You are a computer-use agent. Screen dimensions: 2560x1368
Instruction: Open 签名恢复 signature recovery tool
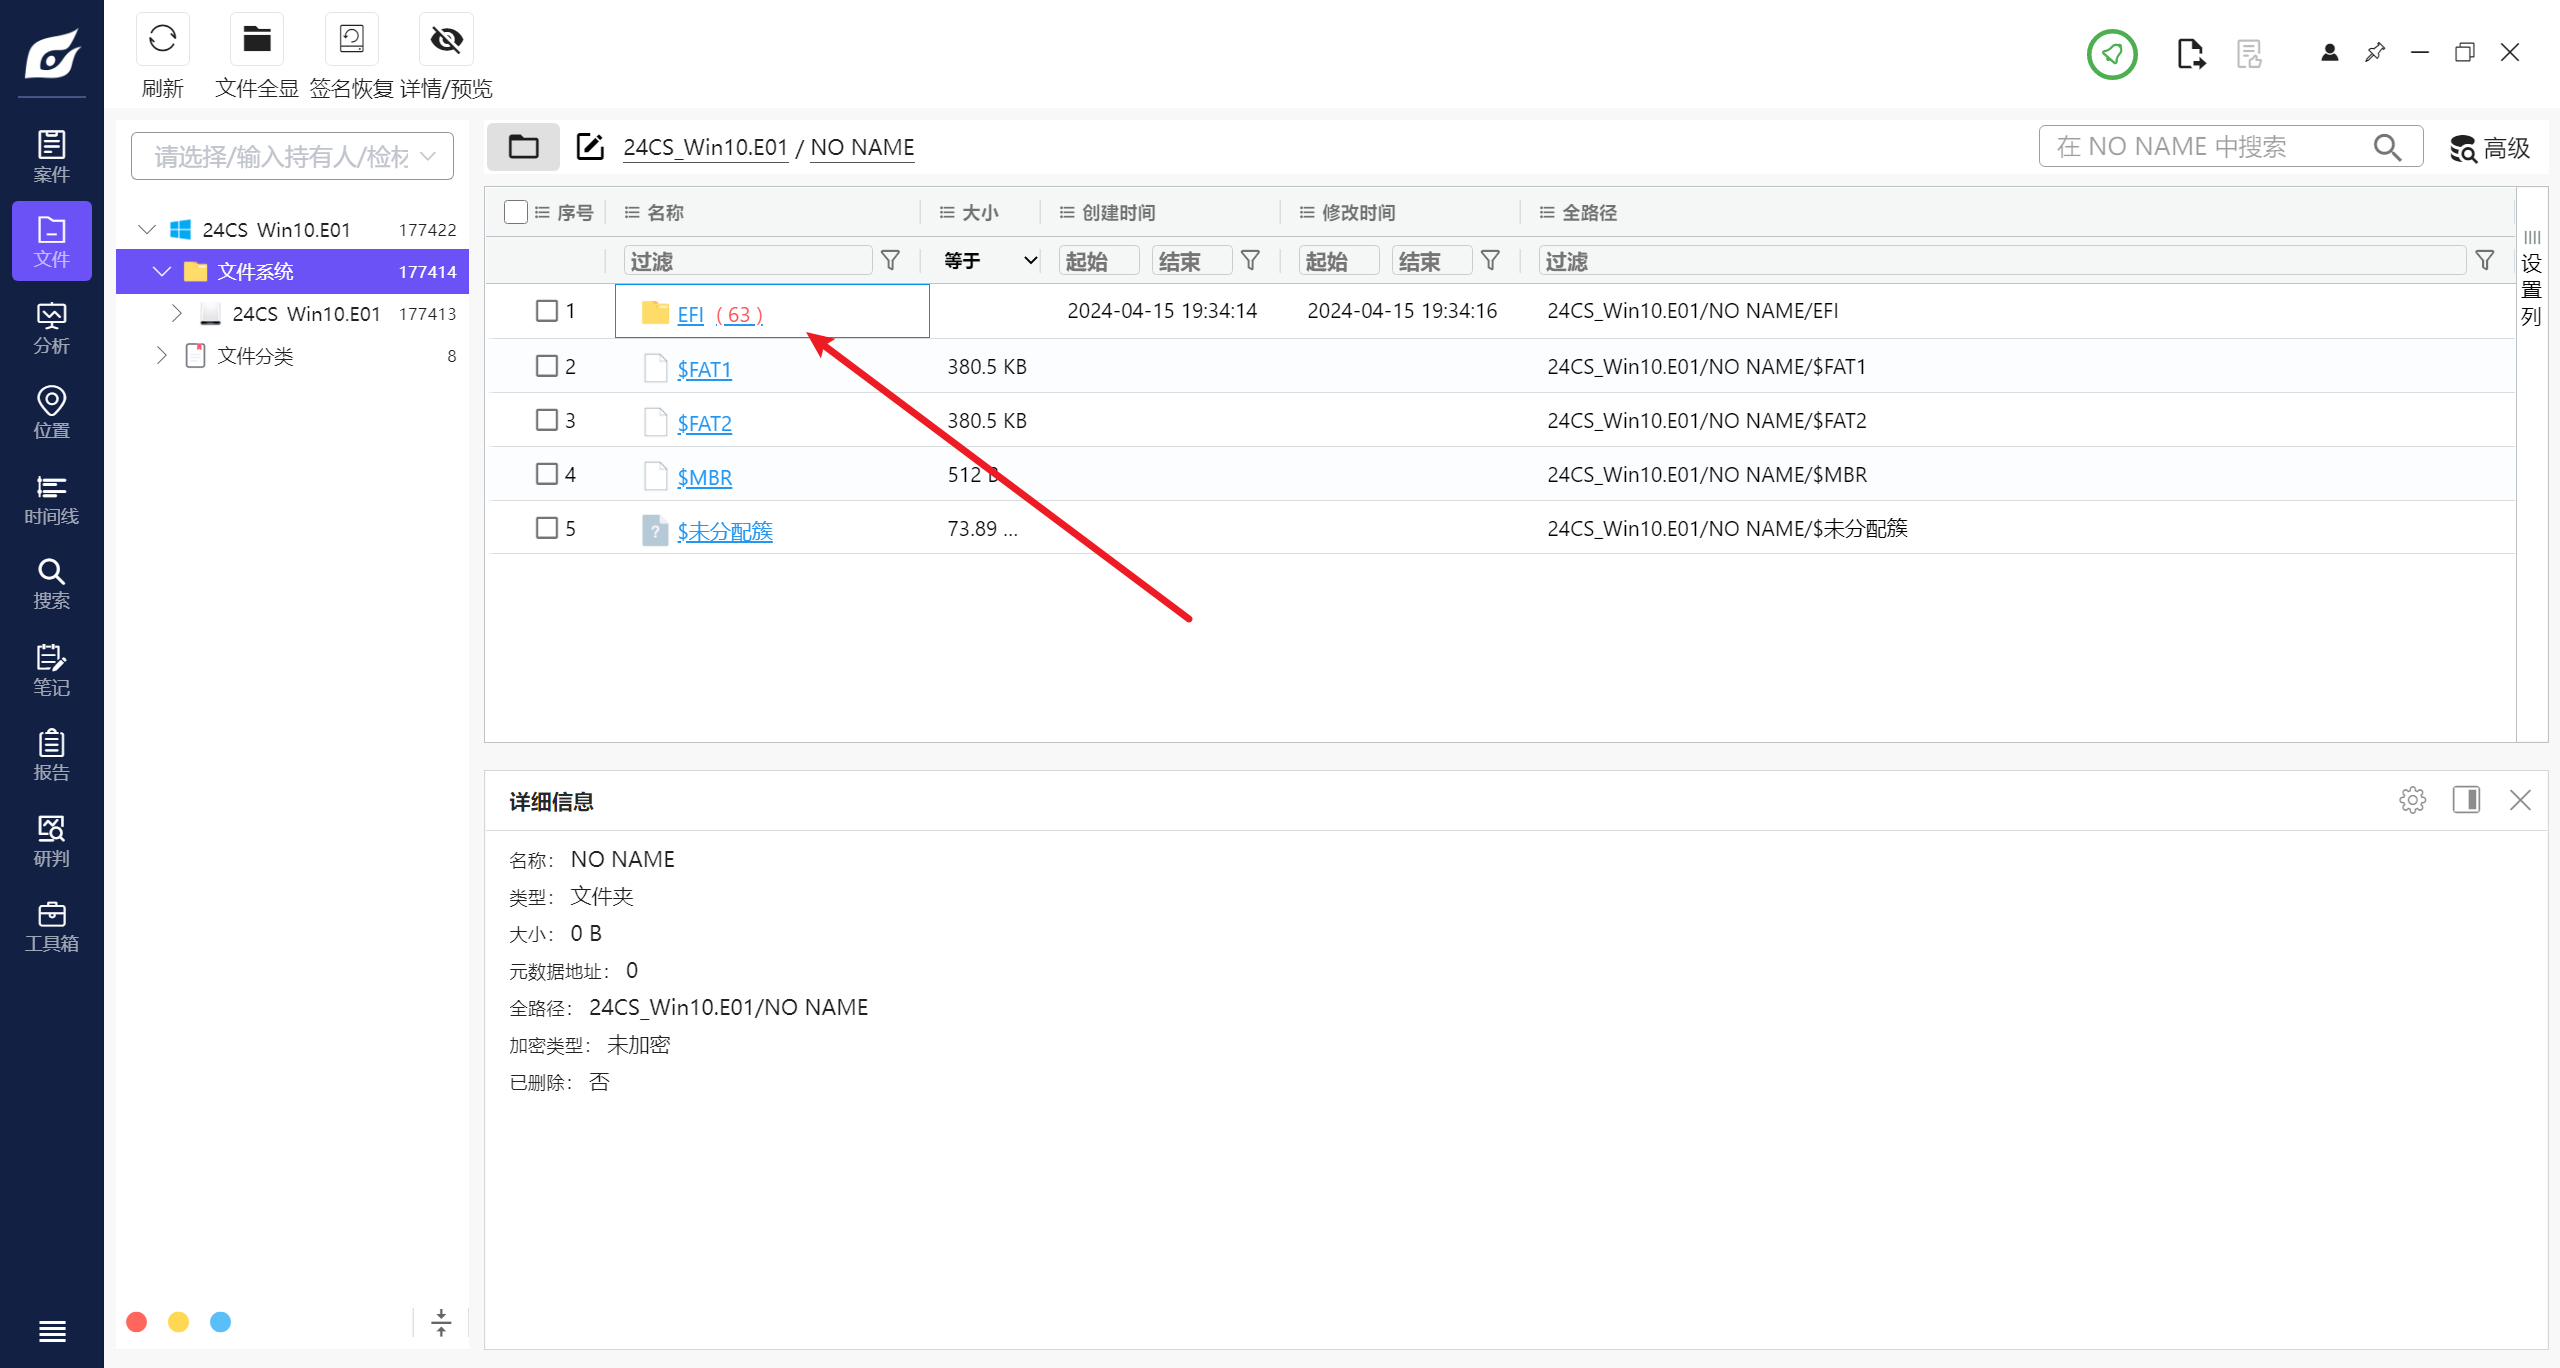tap(351, 40)
